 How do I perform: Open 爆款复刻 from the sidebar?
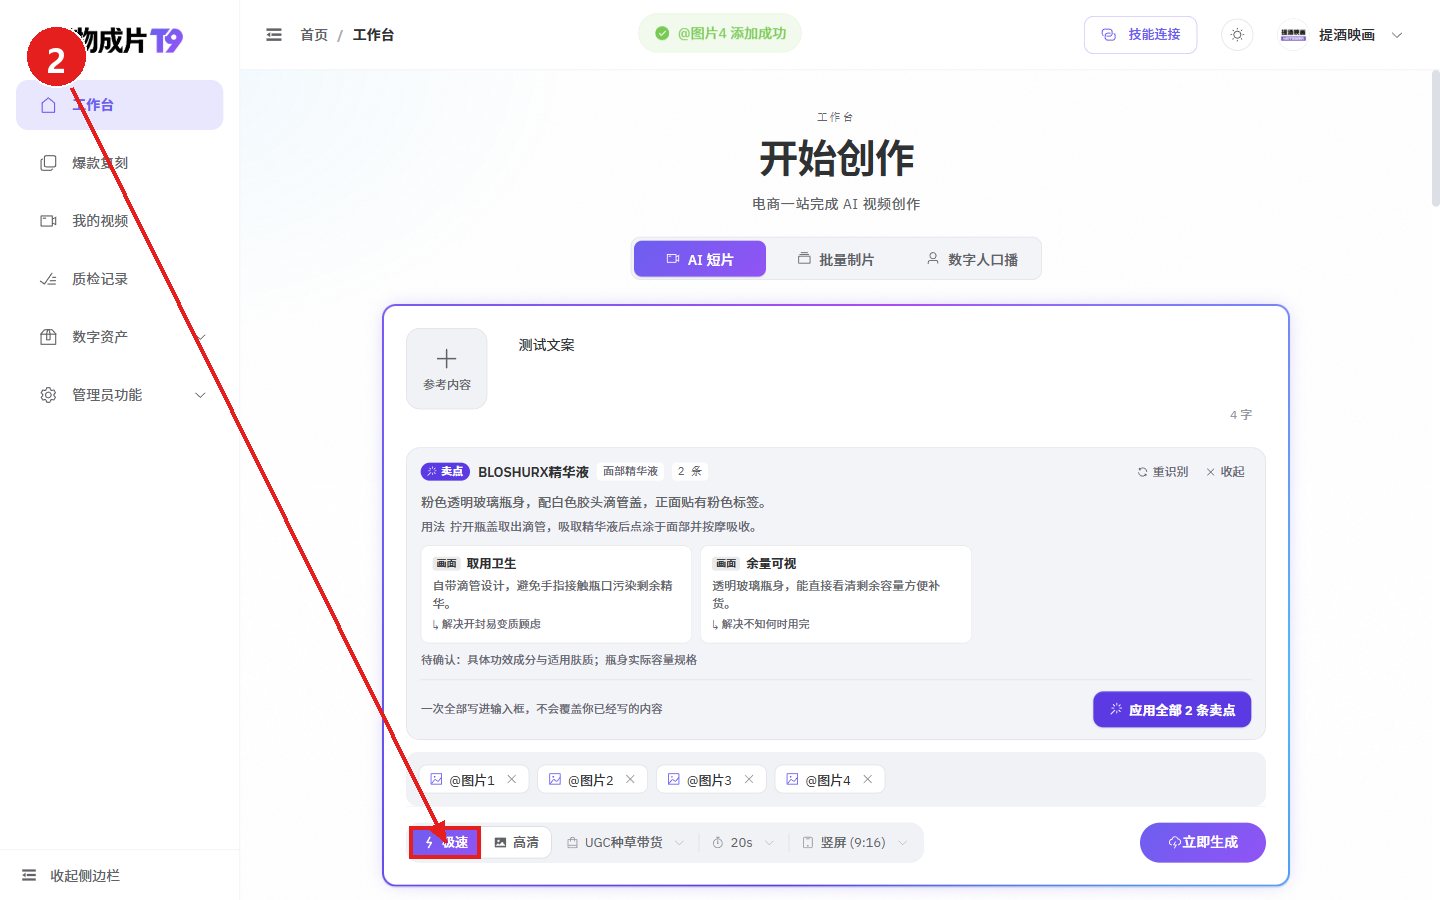point(120,163)
